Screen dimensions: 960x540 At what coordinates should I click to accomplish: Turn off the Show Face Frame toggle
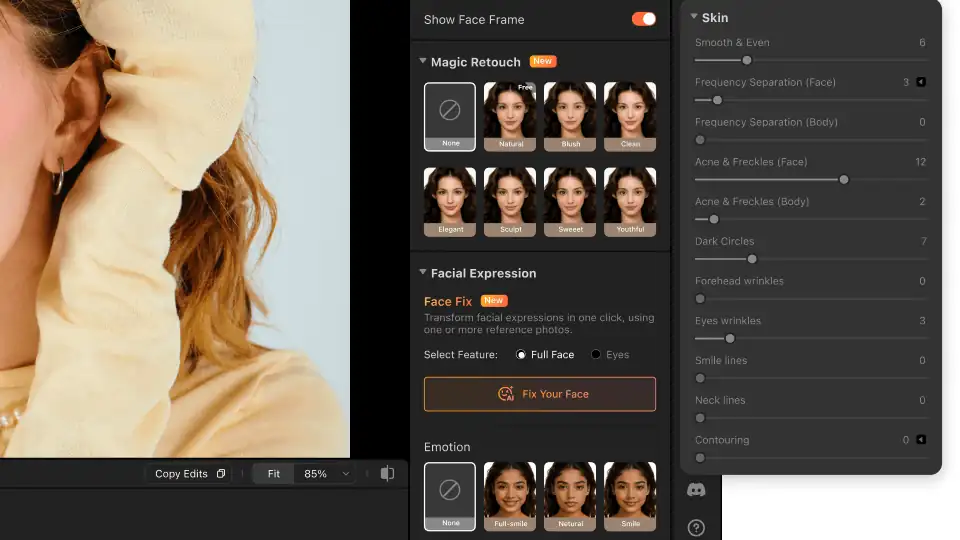pyautogui.click(x=643, y=19)
